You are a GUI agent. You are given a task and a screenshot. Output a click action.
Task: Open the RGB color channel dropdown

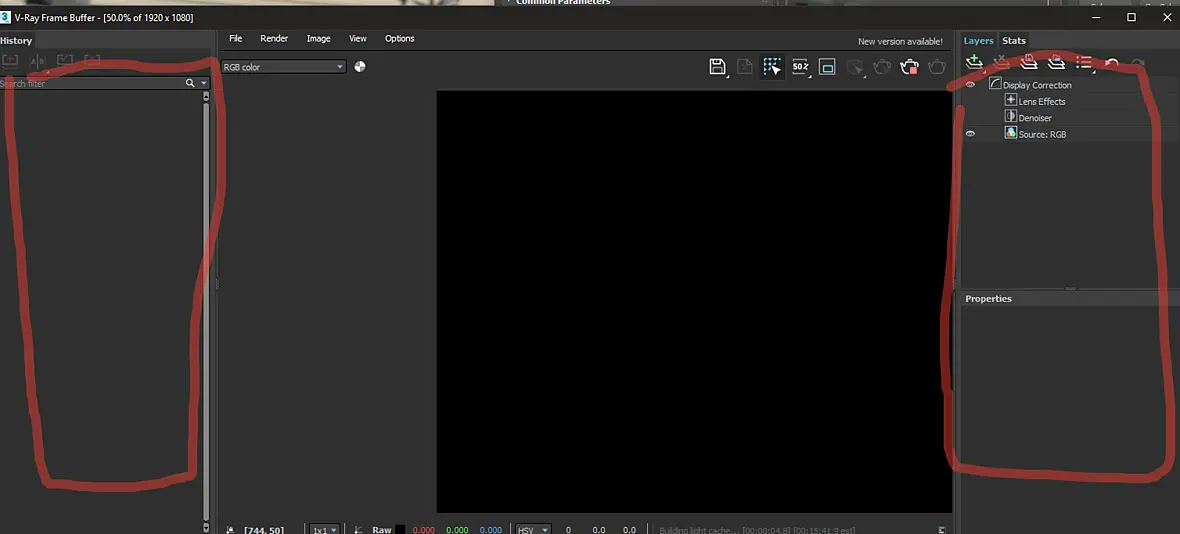click(x=284, y=67)
